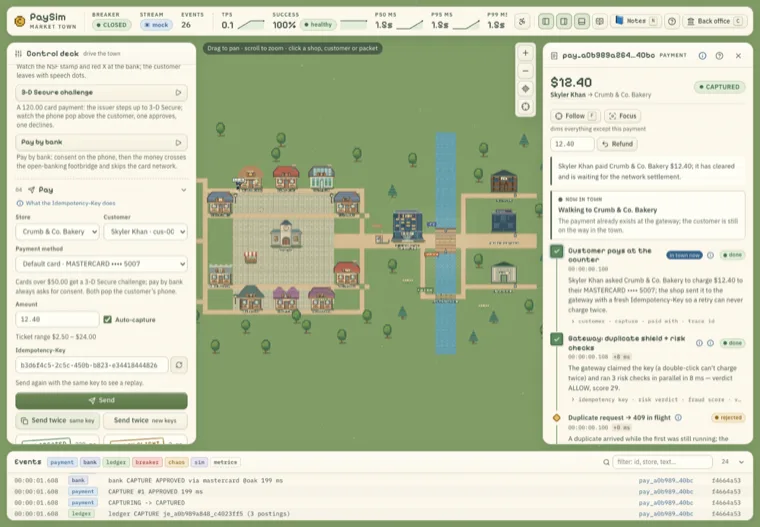Screen dimensions: 760x527
Task: Click the green Send button
Action: (101, 400)
